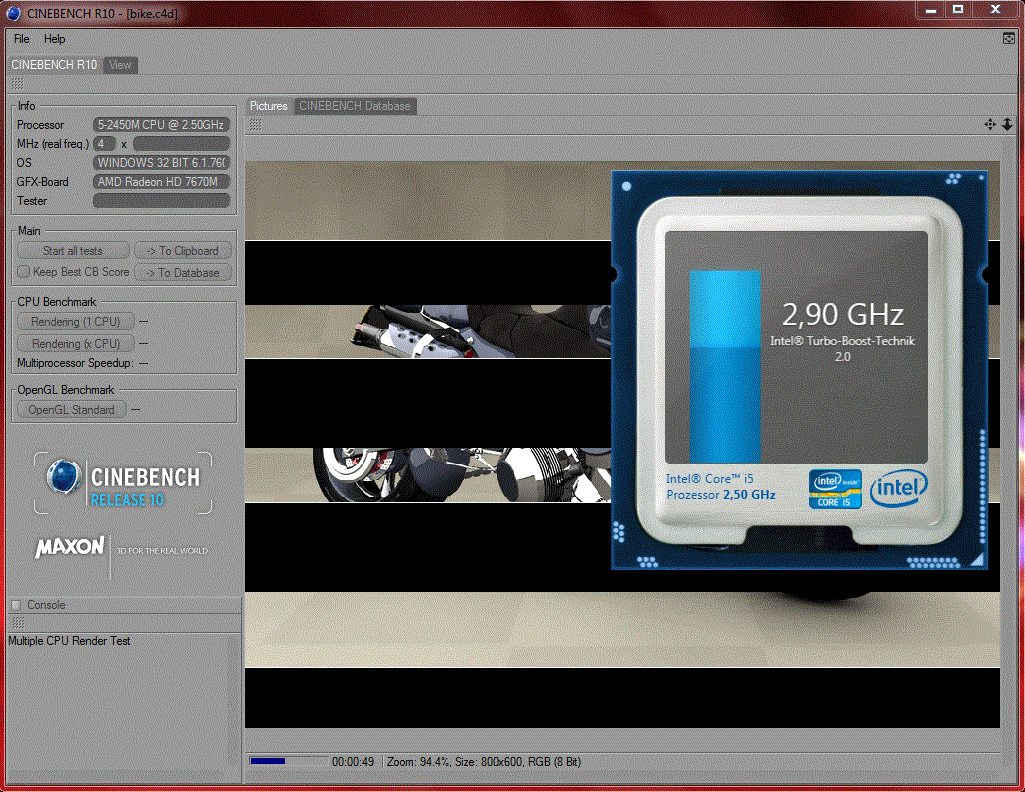Click the console panel scrollbar
Viewport: 1025px width, 792px height.
coord(232,699)
